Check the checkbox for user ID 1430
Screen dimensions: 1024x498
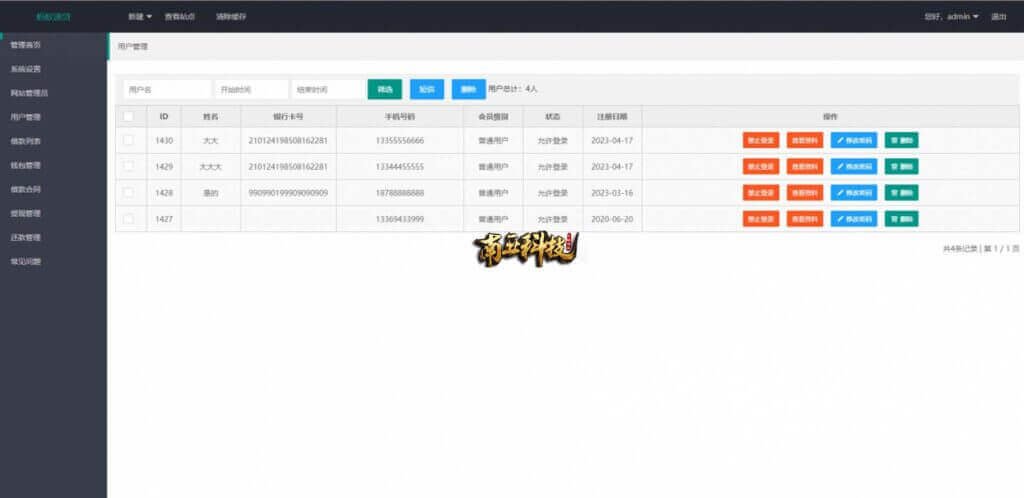[x=128, y=141]
